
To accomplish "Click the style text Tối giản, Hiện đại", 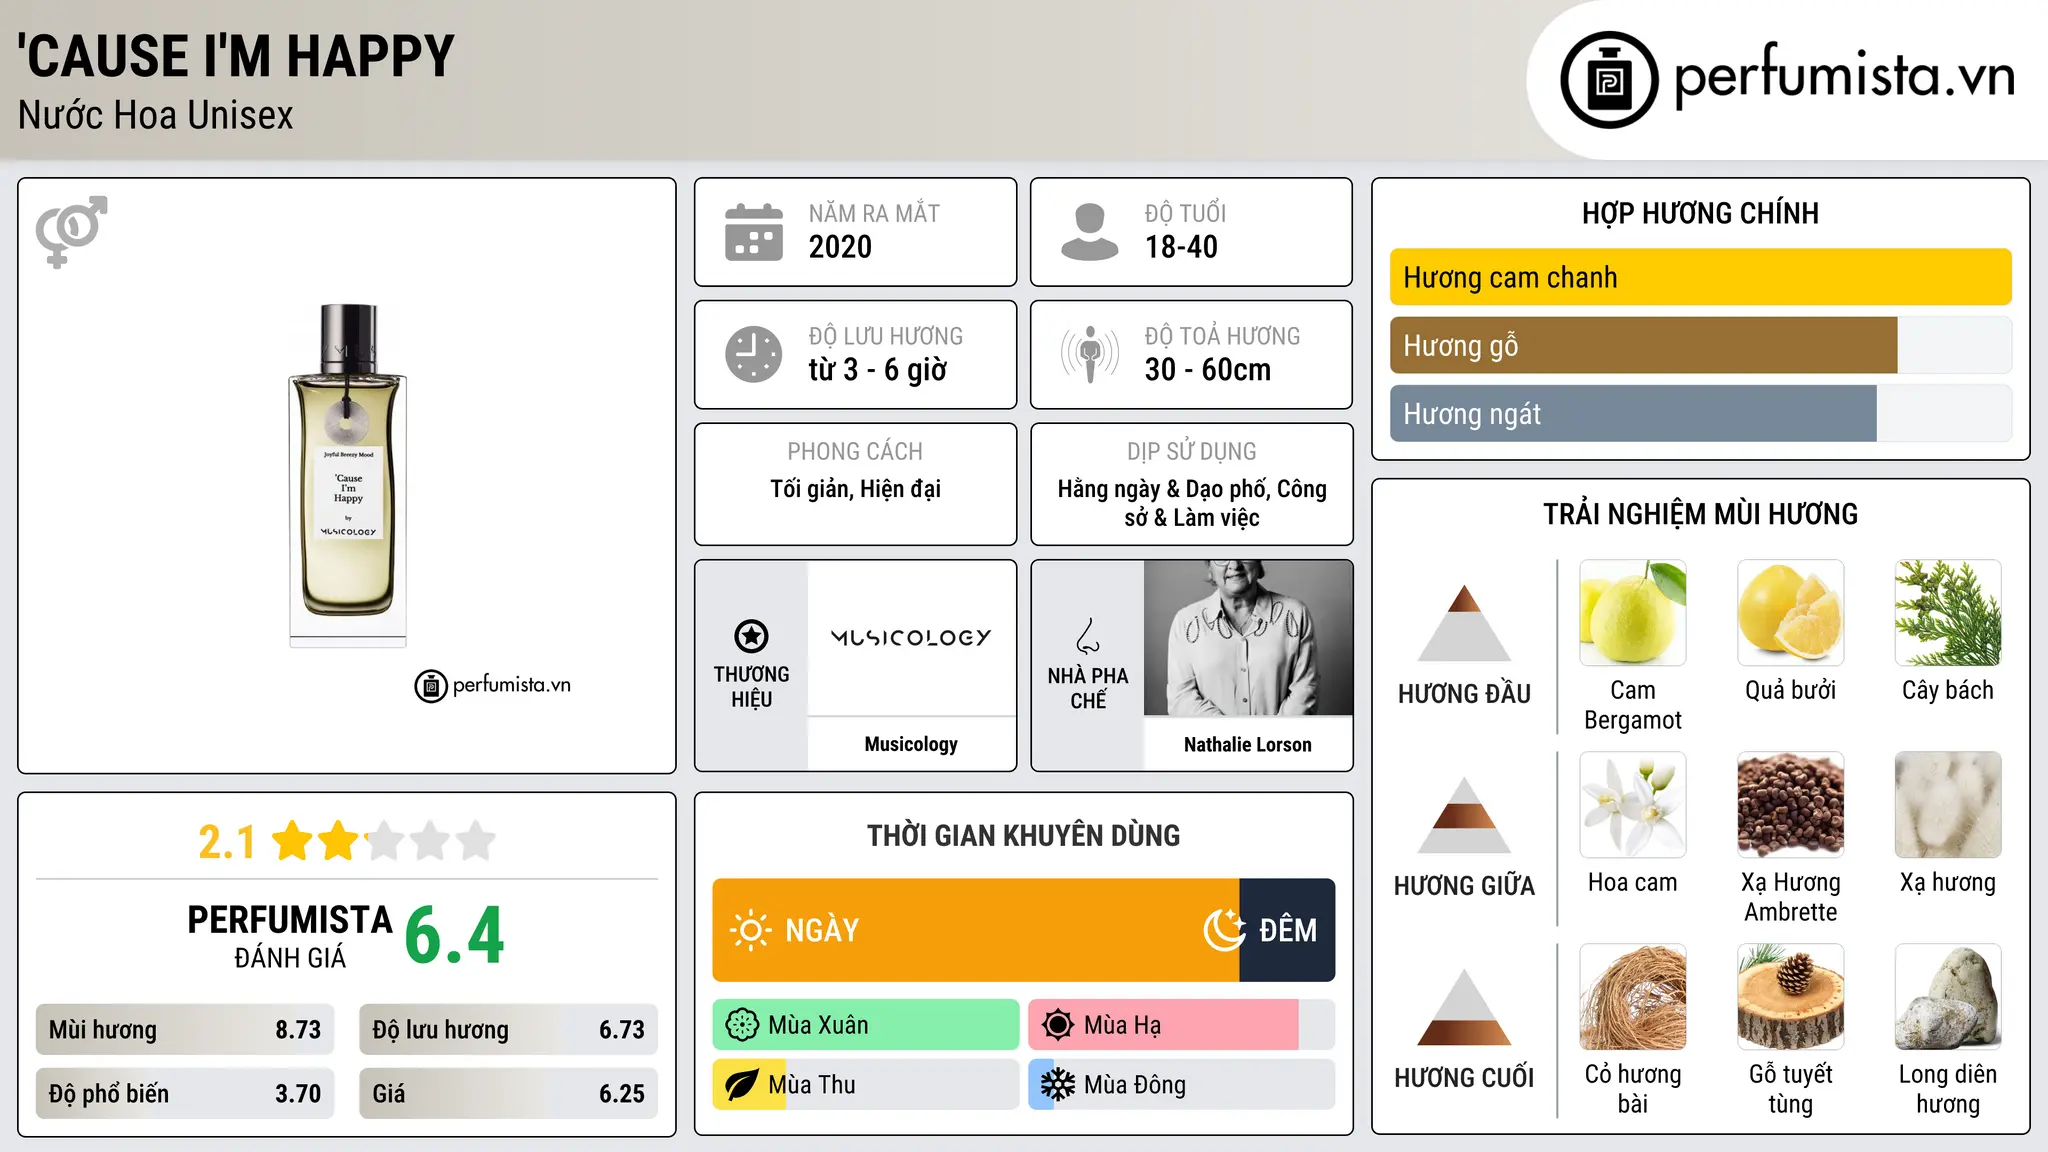I will (x=855, y=489).
